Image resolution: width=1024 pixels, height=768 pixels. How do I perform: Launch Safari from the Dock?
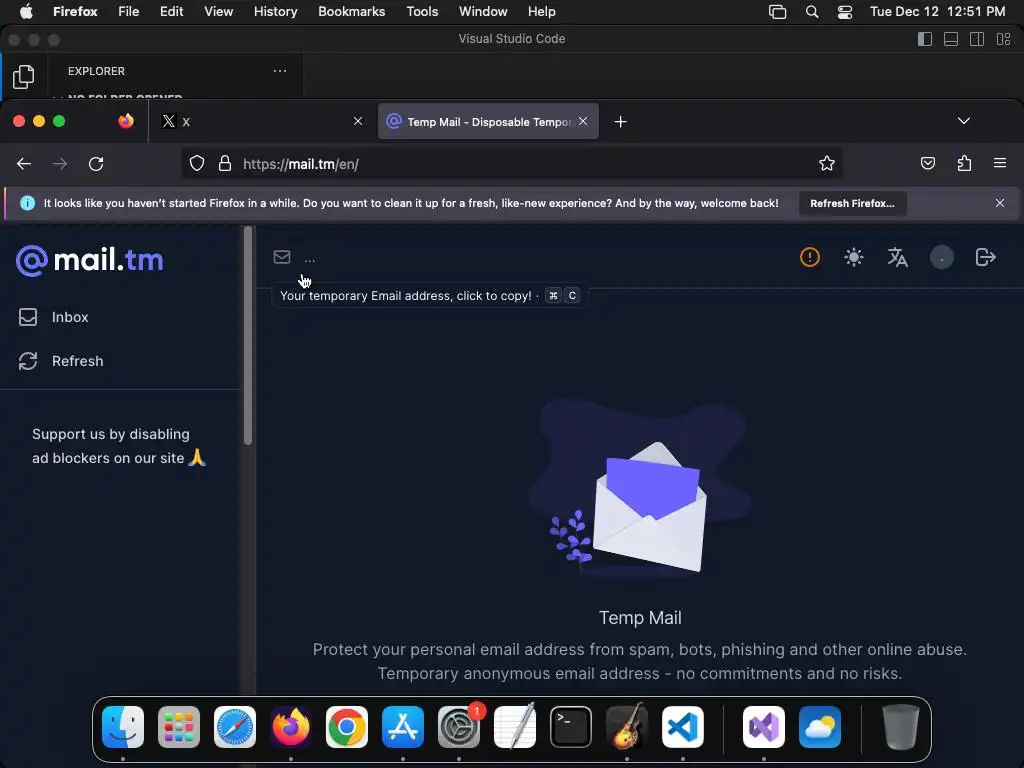[x=235, y=727]
